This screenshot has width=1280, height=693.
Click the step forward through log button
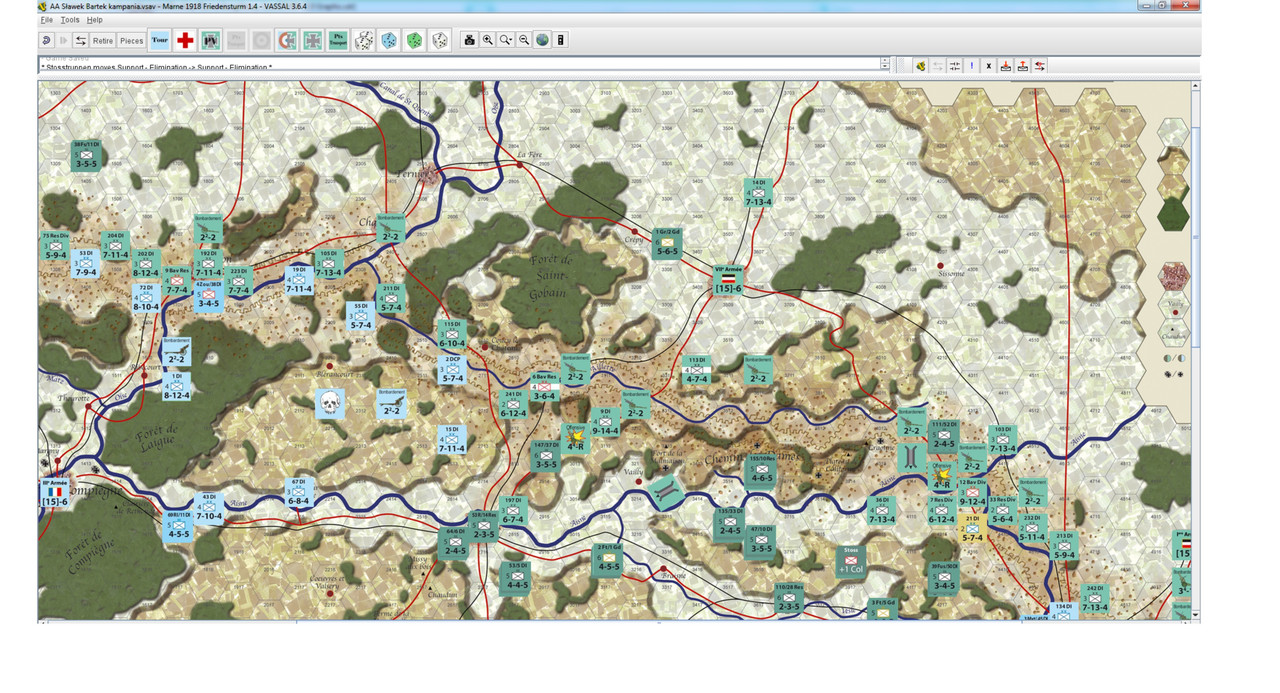pyautogui.click(x=64, y=41)
